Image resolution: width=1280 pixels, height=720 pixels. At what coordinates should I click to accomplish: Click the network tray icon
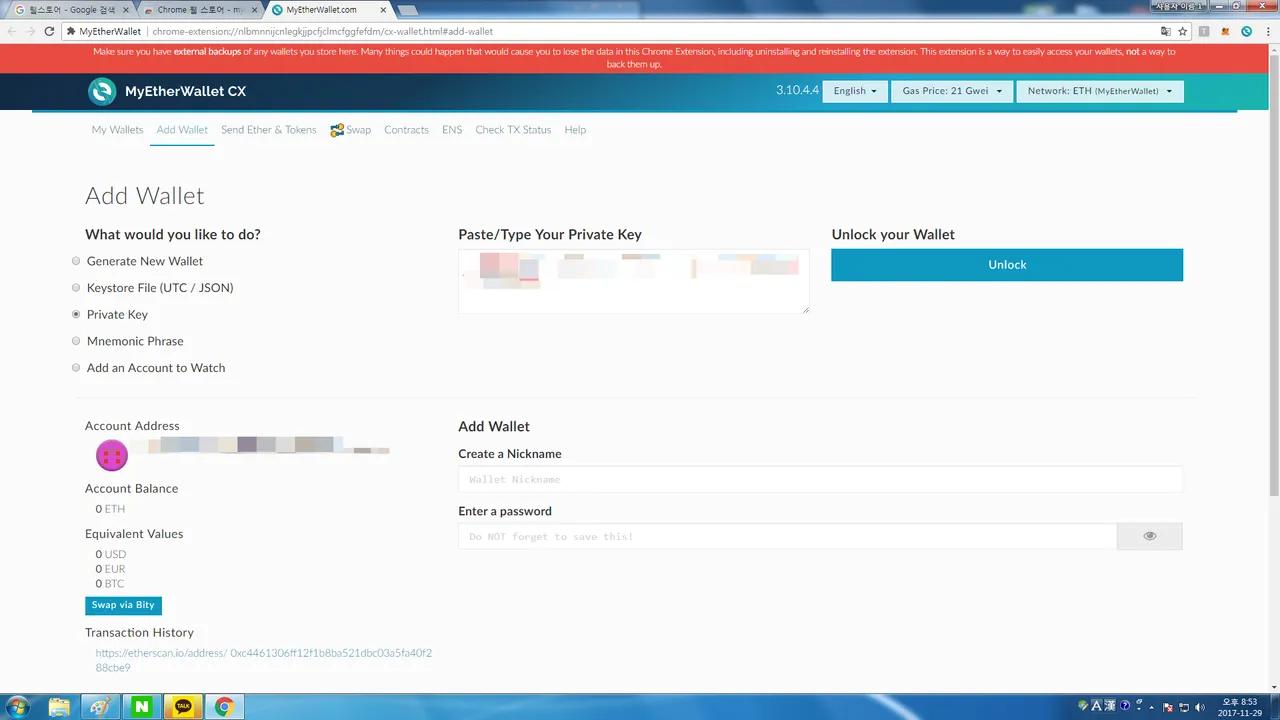coord(1184,707)
